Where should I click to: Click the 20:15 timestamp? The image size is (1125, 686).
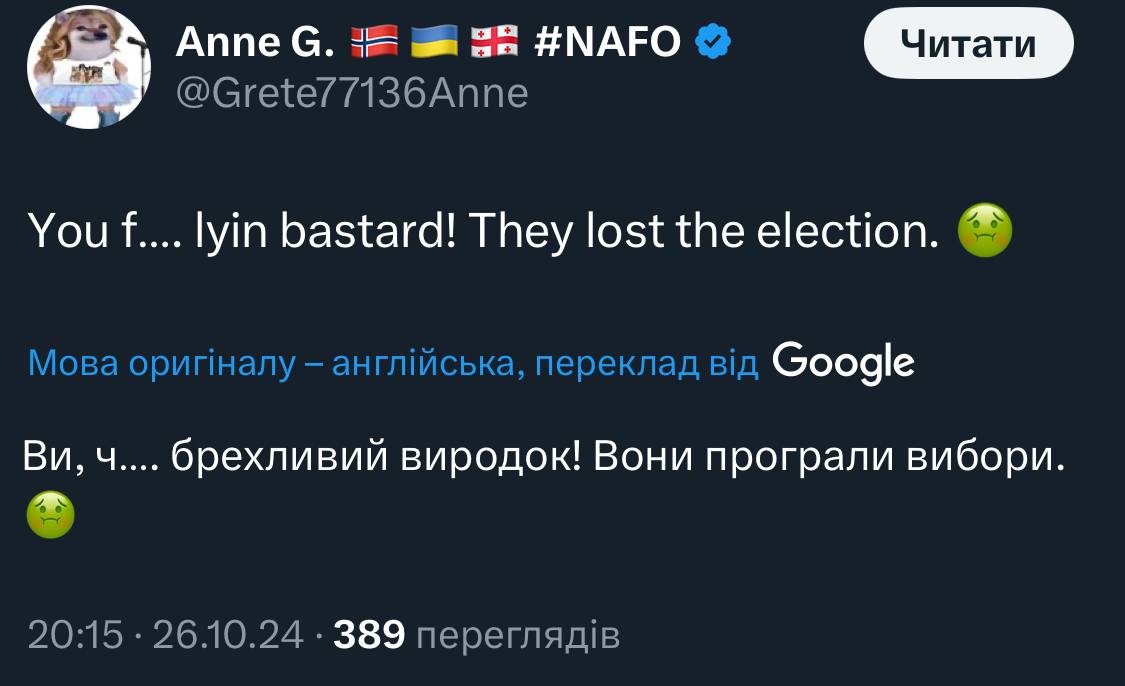click(x=75, y=634)
